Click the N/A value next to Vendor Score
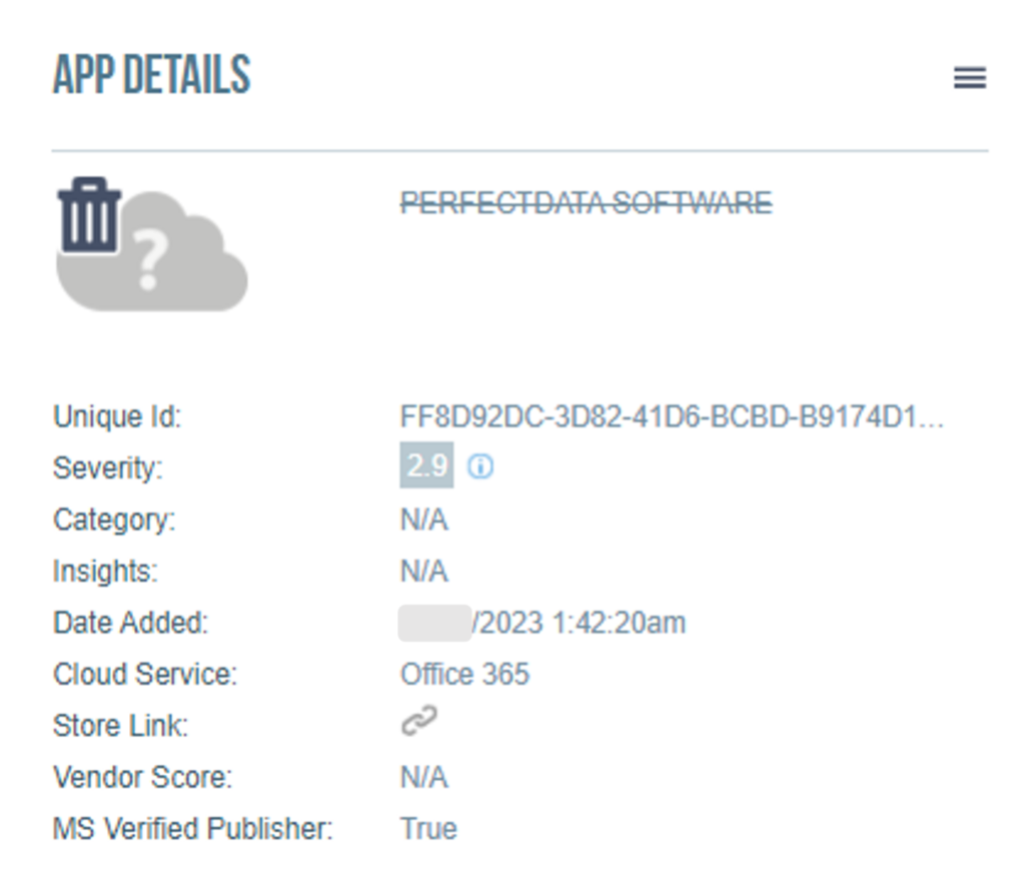 424,778
